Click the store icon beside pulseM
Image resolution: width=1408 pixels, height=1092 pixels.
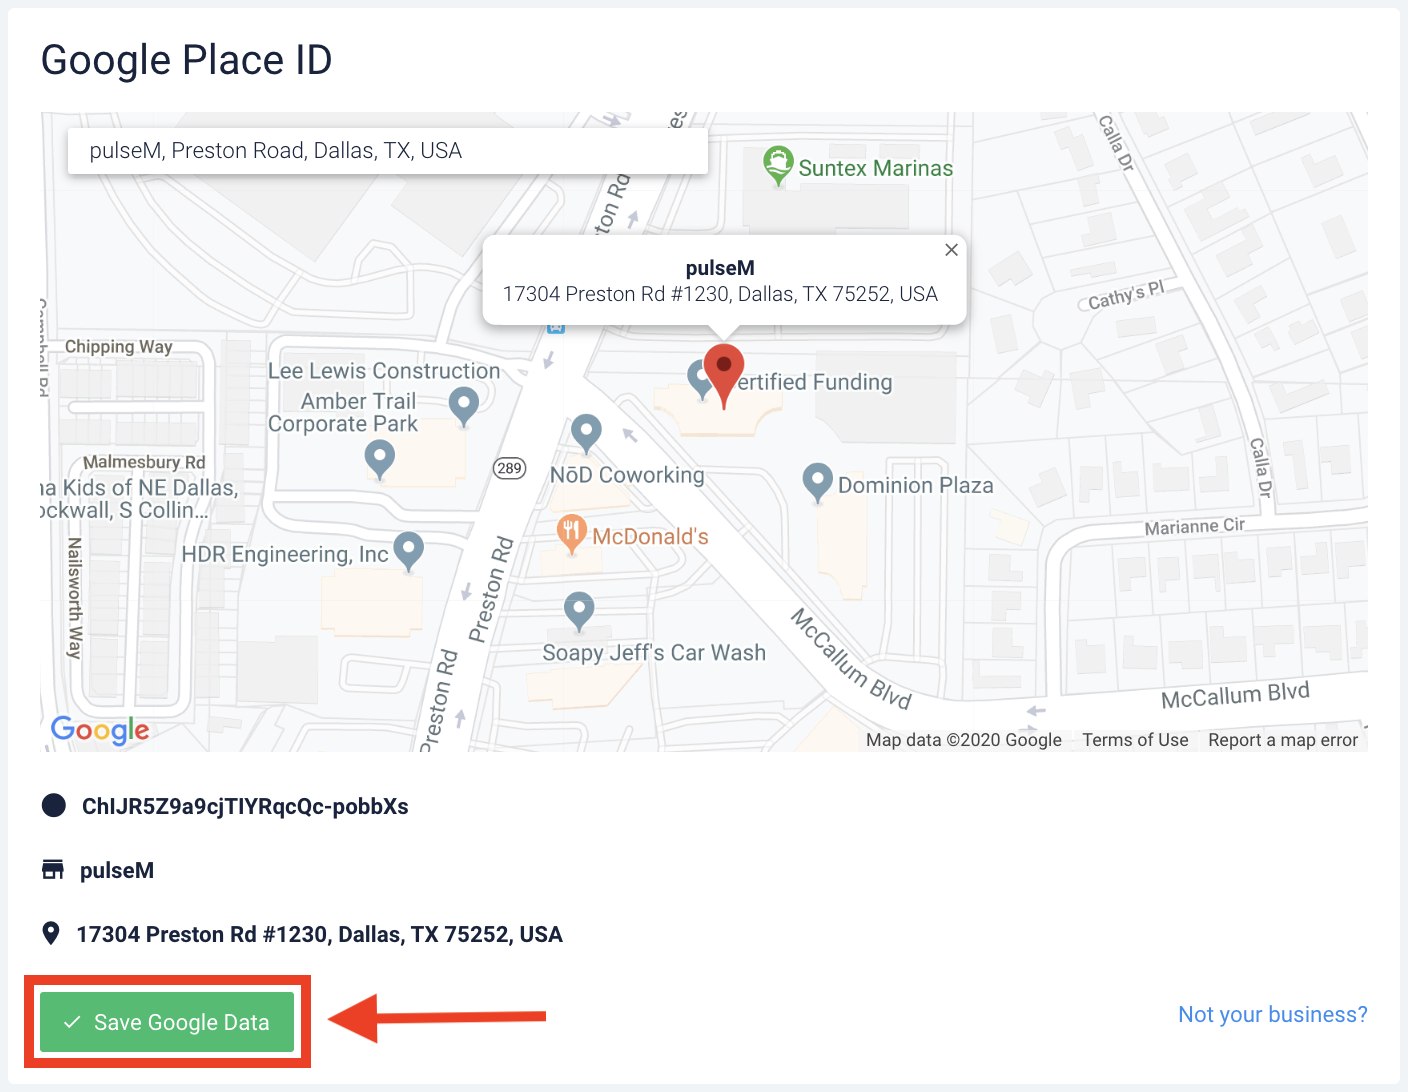tap(53, 870)
